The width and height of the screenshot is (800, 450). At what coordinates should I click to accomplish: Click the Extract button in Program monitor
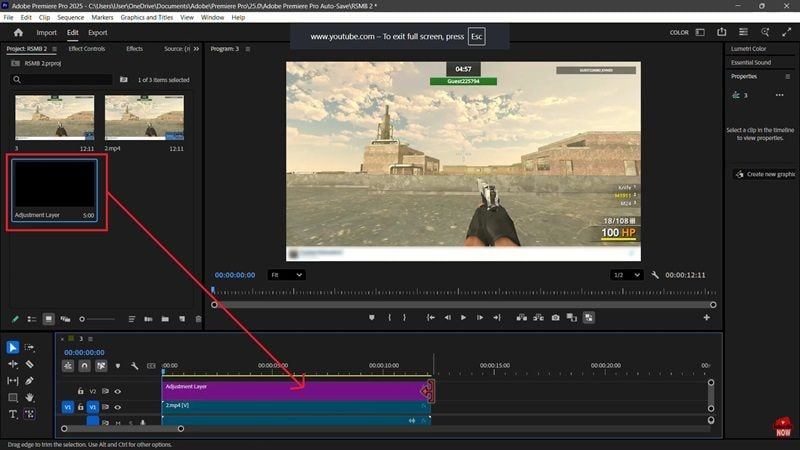(538, 317)
